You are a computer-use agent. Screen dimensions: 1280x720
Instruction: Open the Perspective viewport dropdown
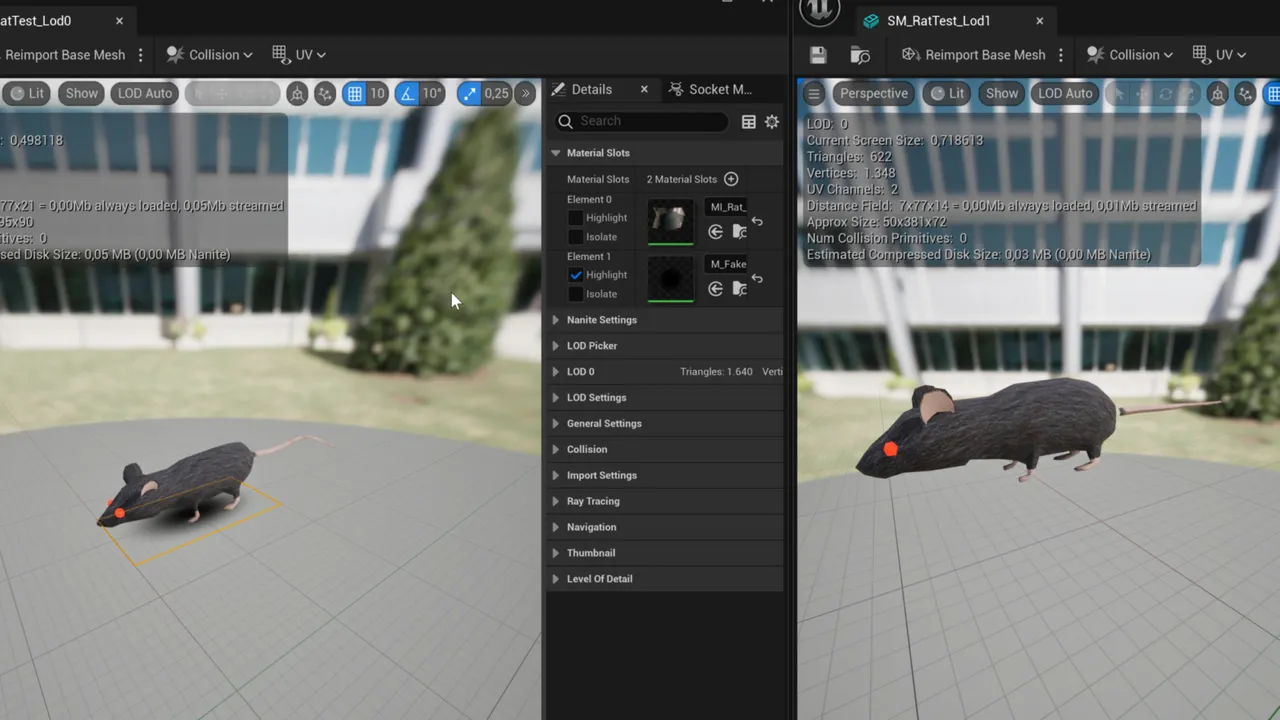click(x=873, y=93)
